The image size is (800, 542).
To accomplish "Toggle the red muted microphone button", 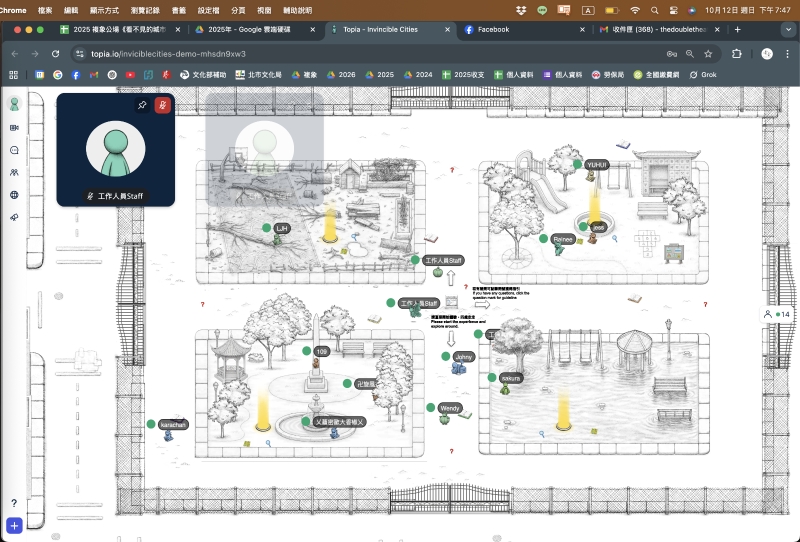I will [x=162, y=105].
